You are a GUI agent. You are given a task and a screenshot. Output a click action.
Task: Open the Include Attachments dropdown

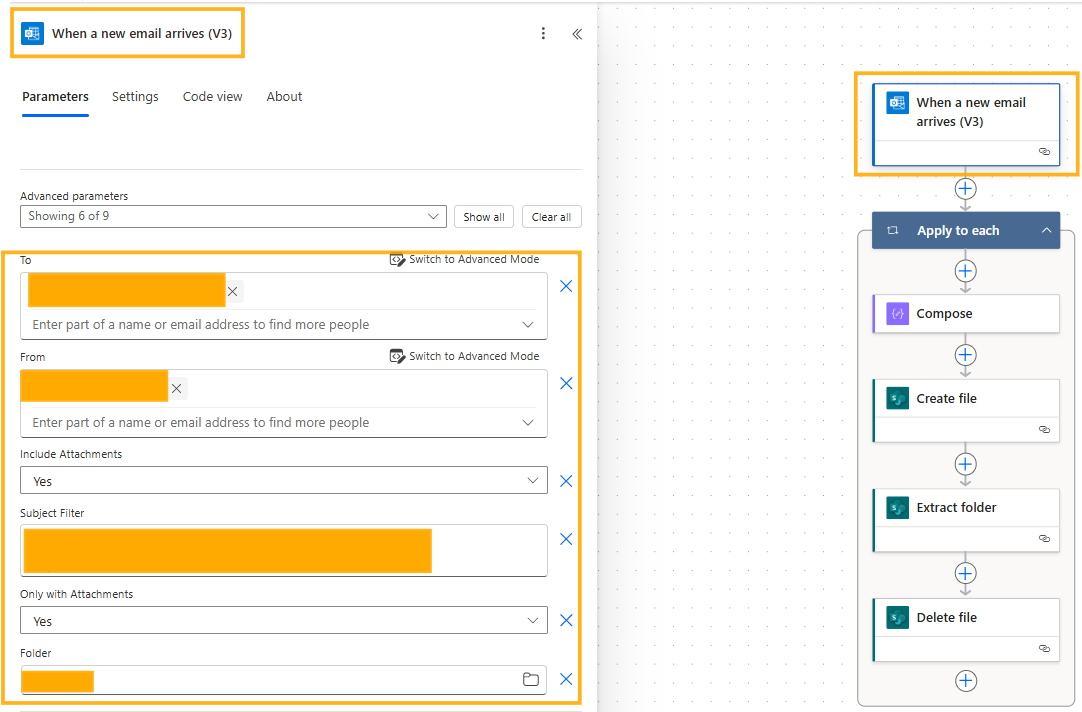pyautogui.click(x=284, y=480)
